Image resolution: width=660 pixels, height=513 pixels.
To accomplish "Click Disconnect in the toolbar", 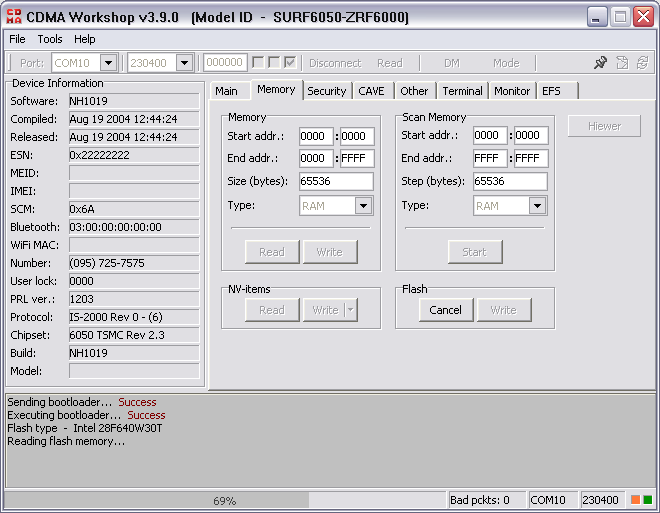I will click(x=335, y=63).
